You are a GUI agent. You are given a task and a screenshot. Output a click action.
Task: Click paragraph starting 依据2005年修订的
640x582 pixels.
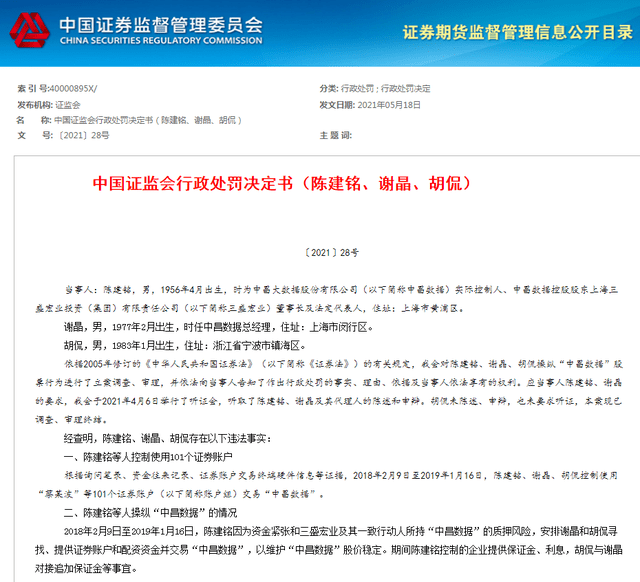[x=329, y=391]
